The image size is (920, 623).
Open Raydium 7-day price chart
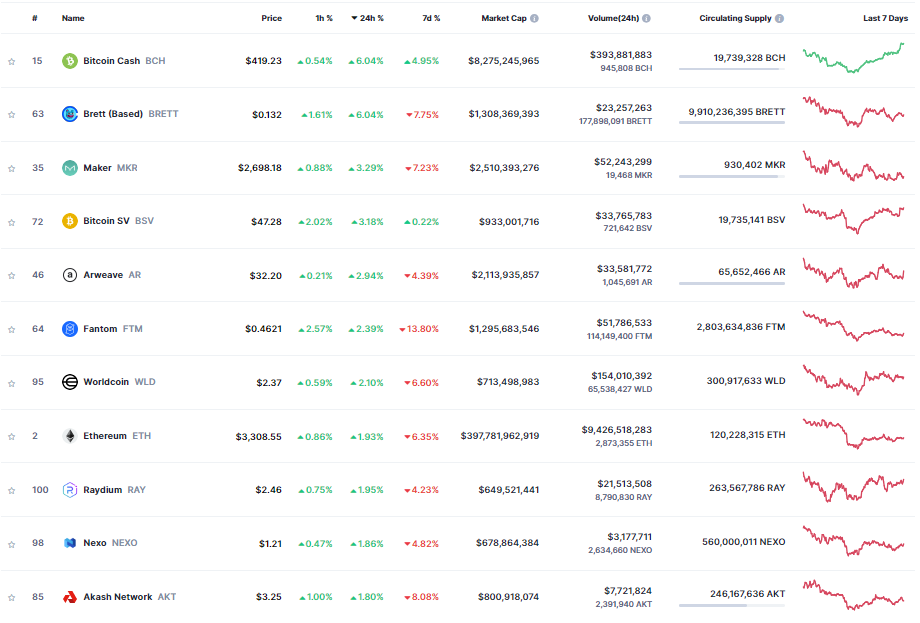854,487
